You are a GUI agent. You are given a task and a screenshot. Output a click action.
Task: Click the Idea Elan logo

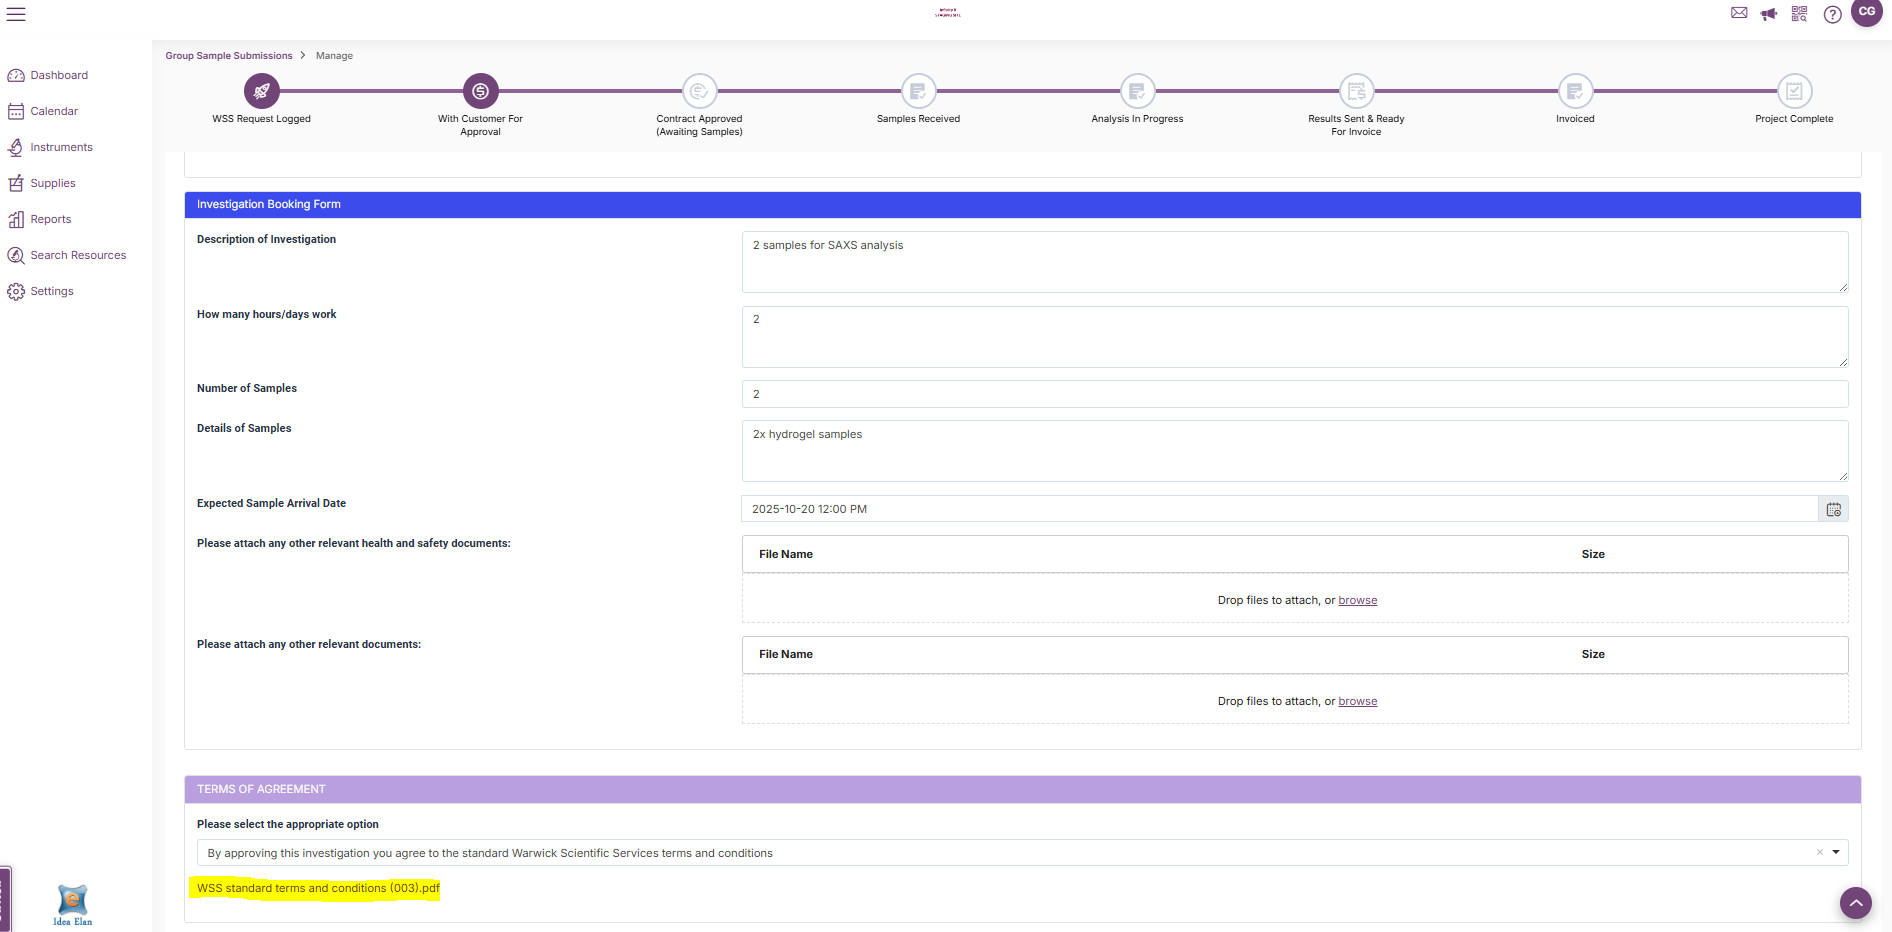[x=72, y=905]
